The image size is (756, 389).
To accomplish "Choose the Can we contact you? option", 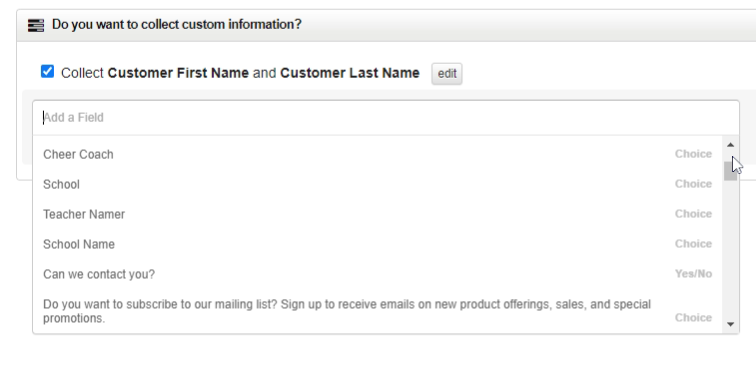I will (x=378, y=274).
